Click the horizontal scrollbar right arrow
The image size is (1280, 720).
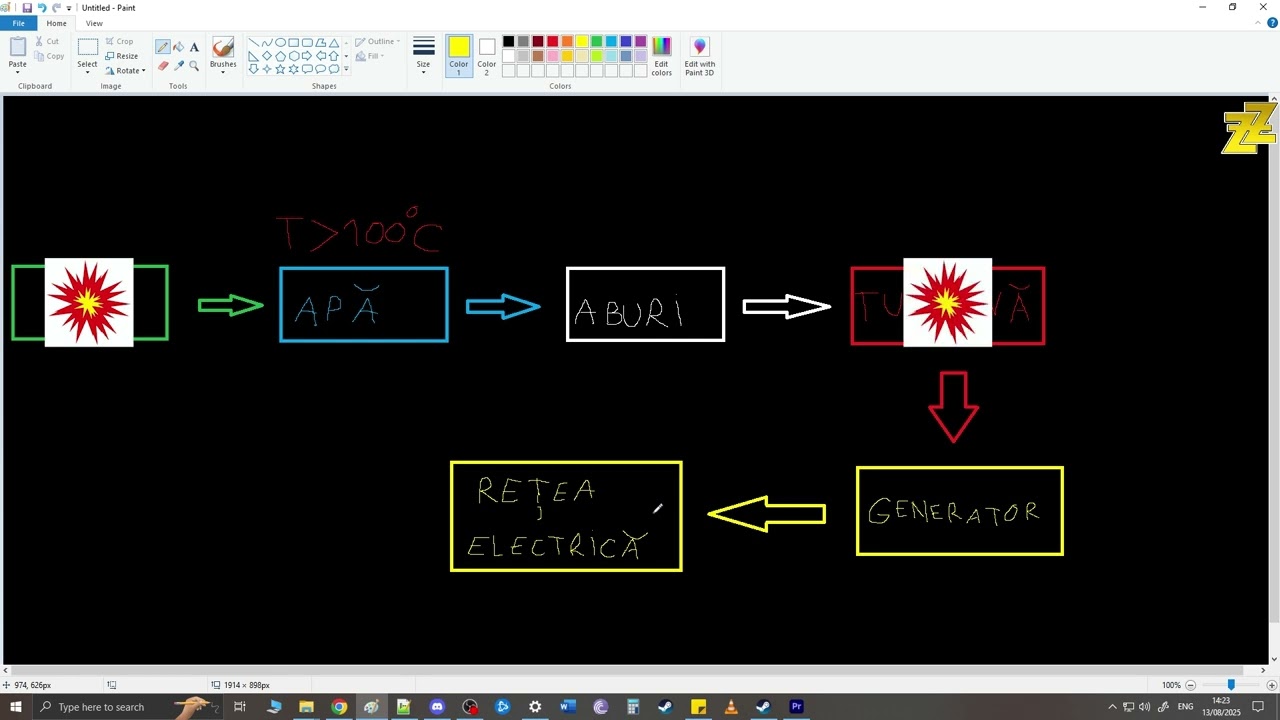click(1262, 671)
